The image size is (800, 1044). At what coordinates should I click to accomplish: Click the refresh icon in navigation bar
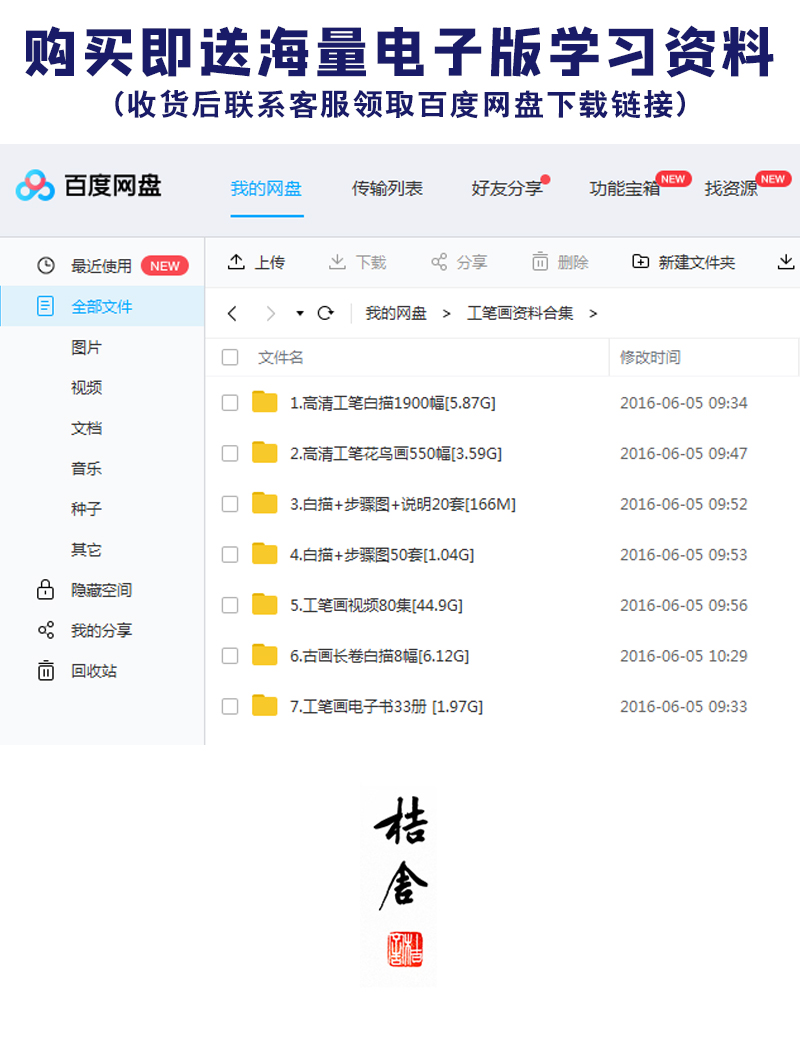325,314
